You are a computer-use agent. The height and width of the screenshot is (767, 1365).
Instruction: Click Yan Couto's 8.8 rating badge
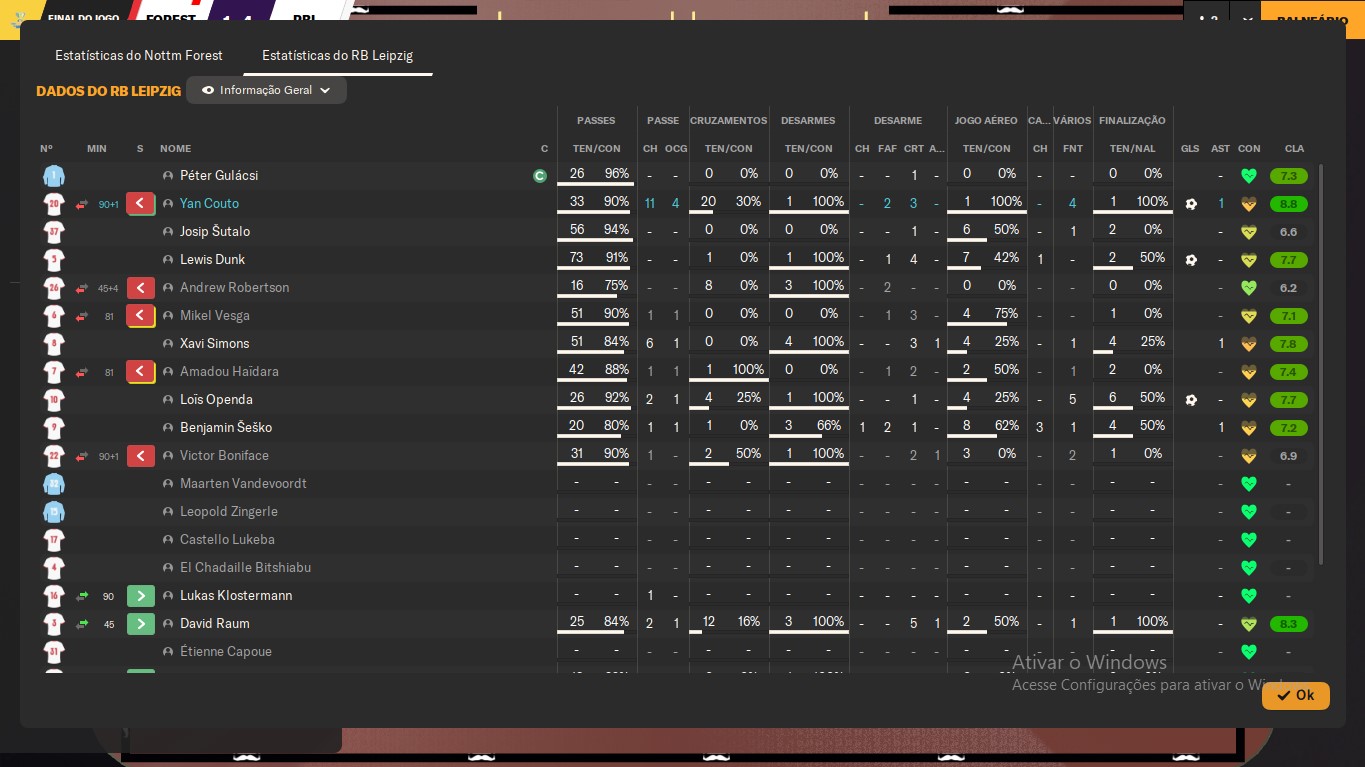pyautogui.click(x=1288, y=204)
